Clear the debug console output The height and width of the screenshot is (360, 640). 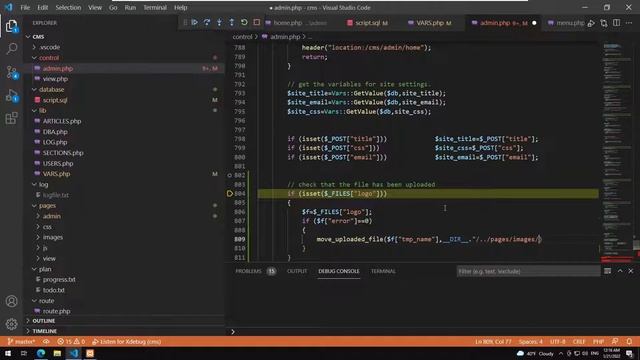coord(607,271)
